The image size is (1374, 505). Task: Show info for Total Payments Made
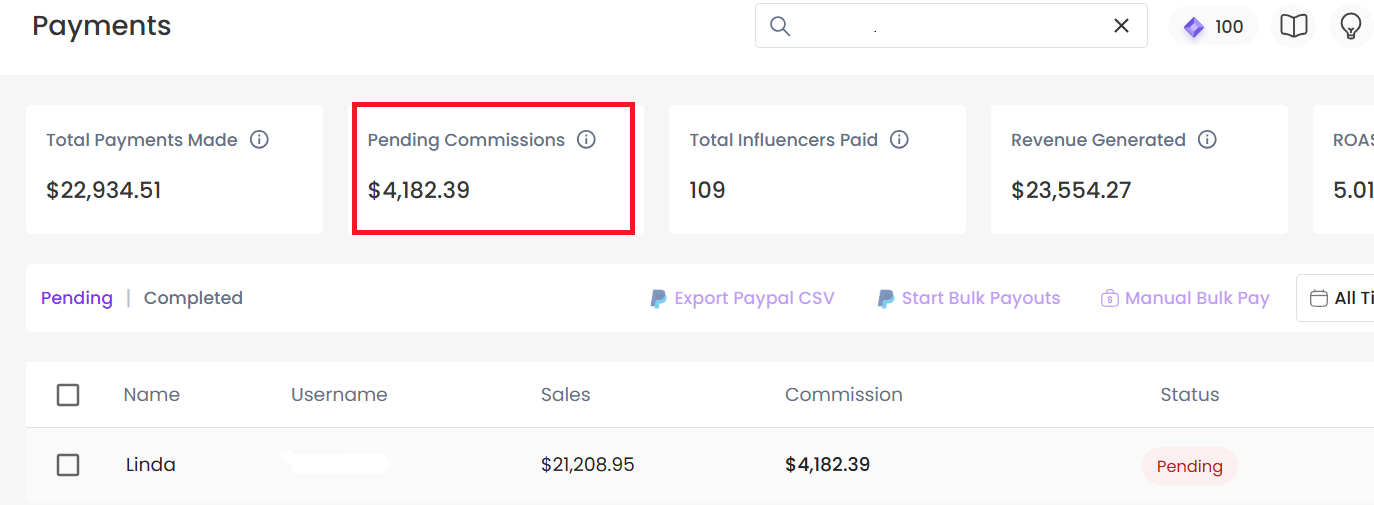point(259,140)
